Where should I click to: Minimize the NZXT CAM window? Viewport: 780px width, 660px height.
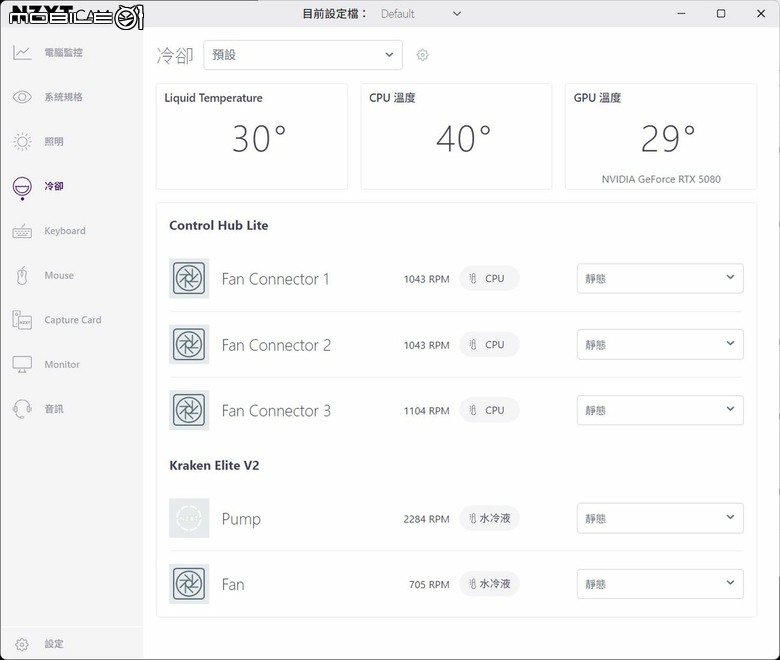tap(682, 14)
